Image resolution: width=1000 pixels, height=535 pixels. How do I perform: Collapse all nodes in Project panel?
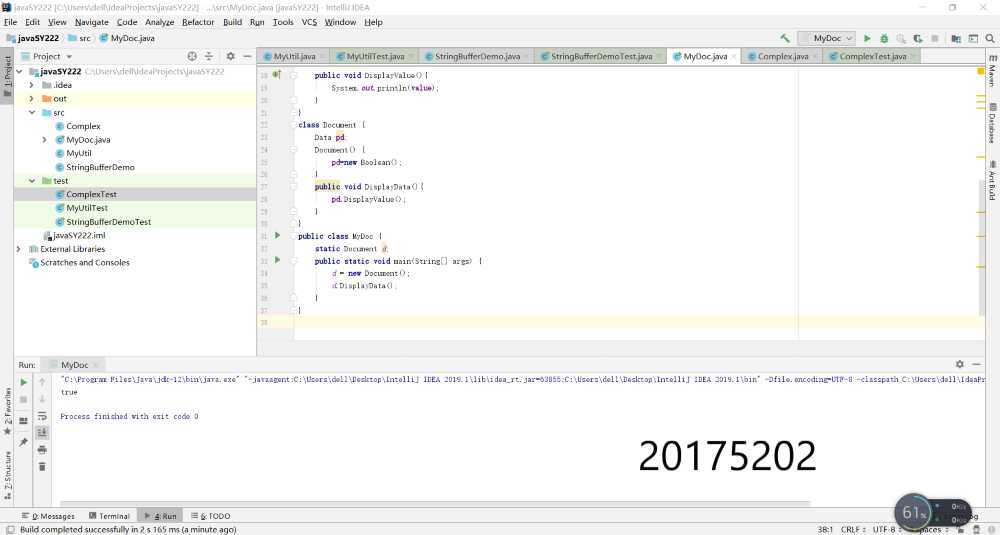pyautogui.click(x=209, y=56)
